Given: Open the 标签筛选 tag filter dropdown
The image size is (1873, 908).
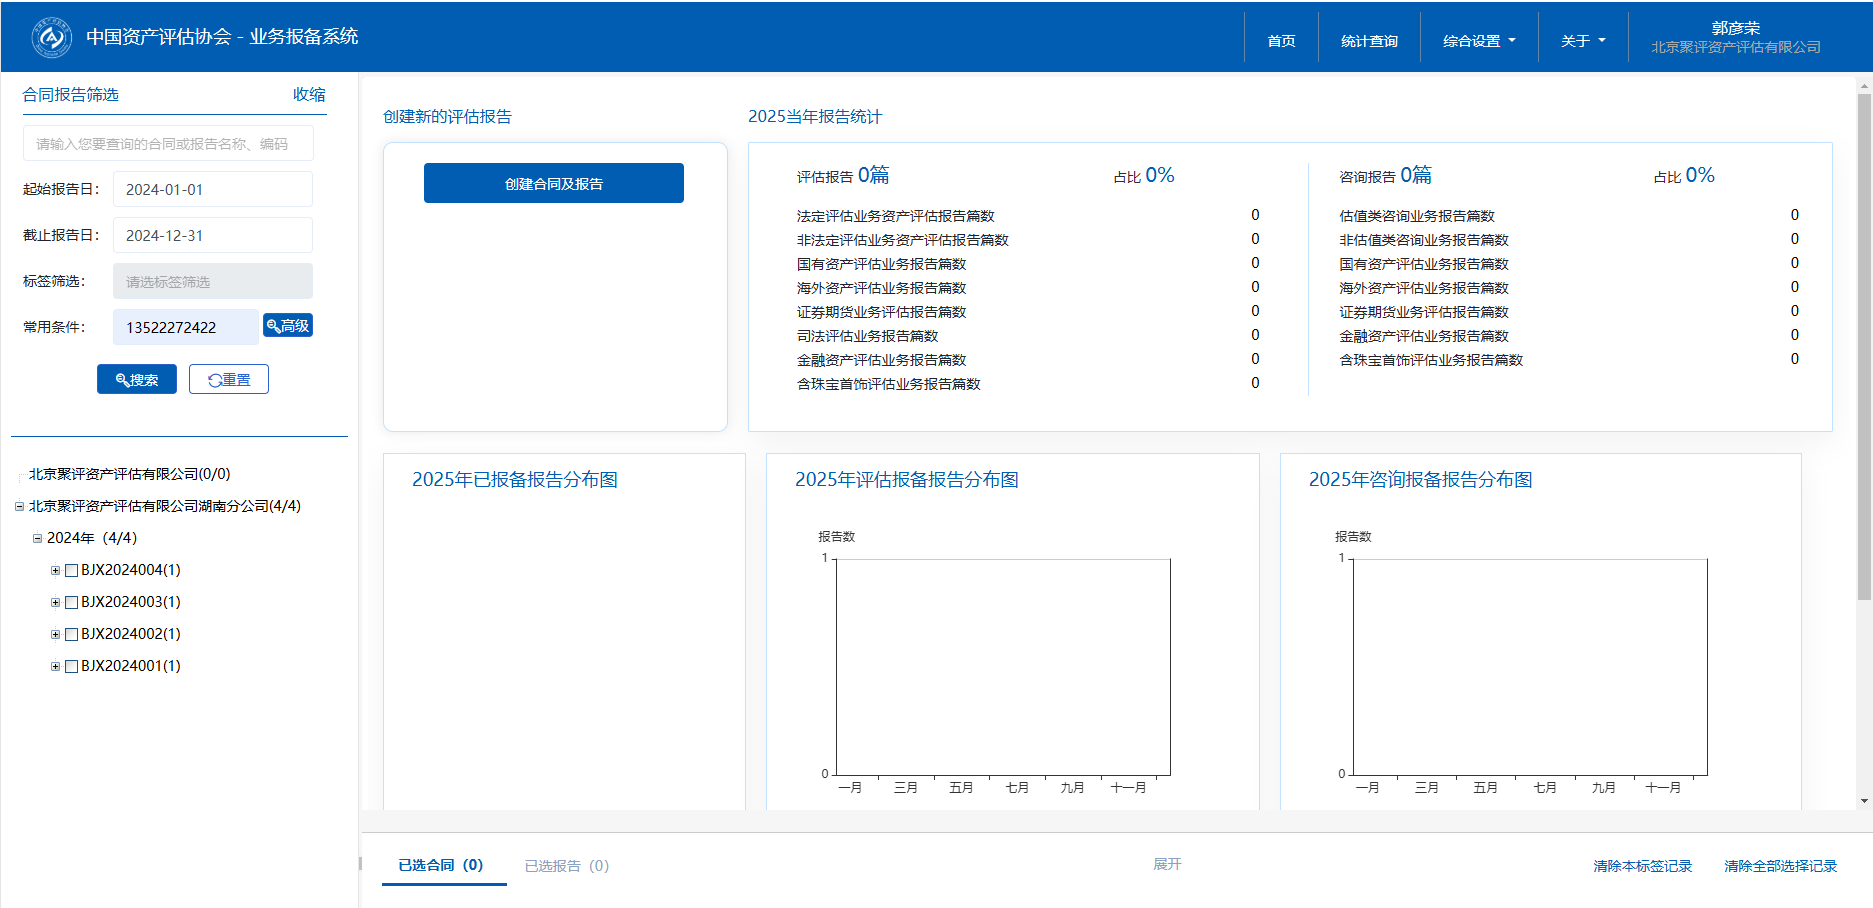Looking at the screenshot, I should click(212, 282).
